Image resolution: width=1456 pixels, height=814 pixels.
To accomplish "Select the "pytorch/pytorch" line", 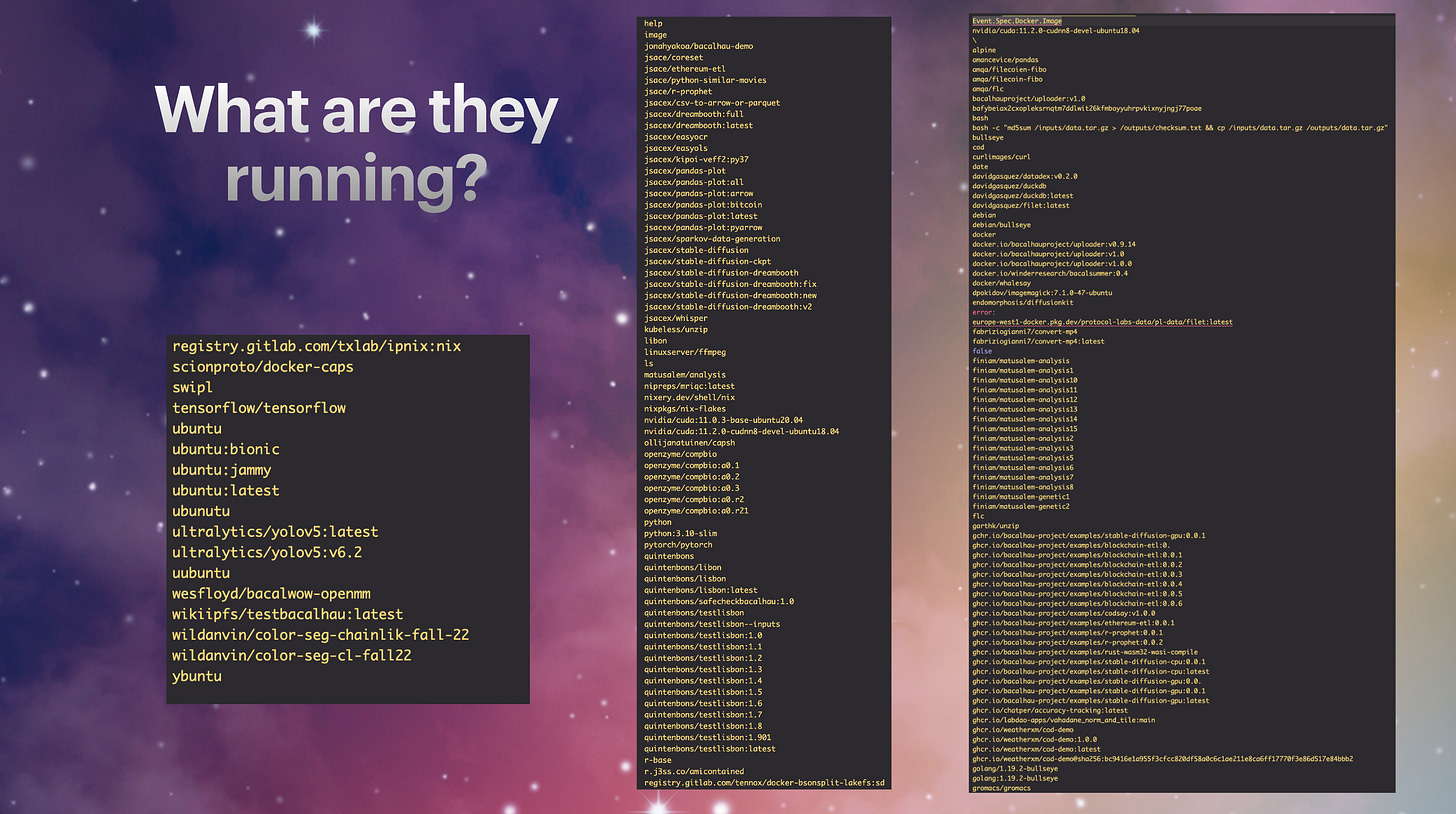I will 678,545.
